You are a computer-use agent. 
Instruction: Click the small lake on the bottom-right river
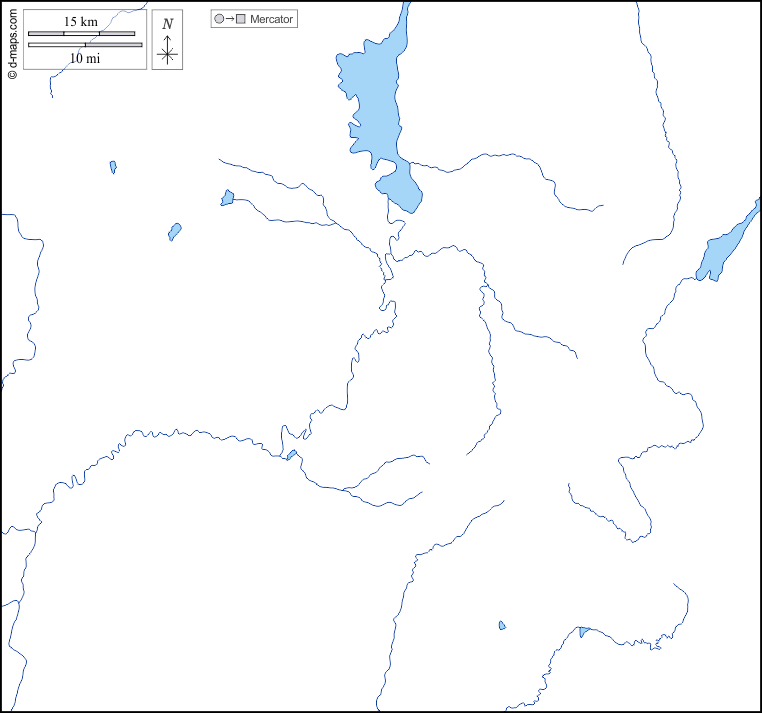pos(583,631)
